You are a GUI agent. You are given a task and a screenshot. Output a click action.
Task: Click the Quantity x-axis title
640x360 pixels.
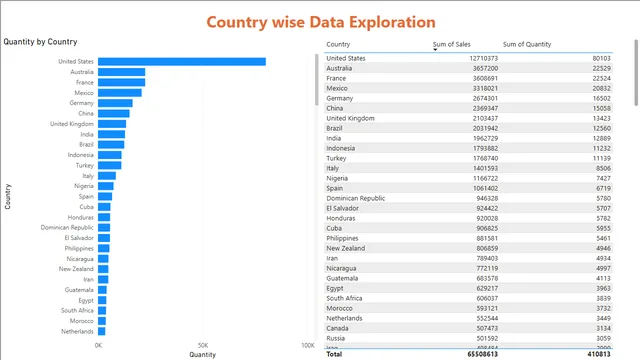(202, 355)
